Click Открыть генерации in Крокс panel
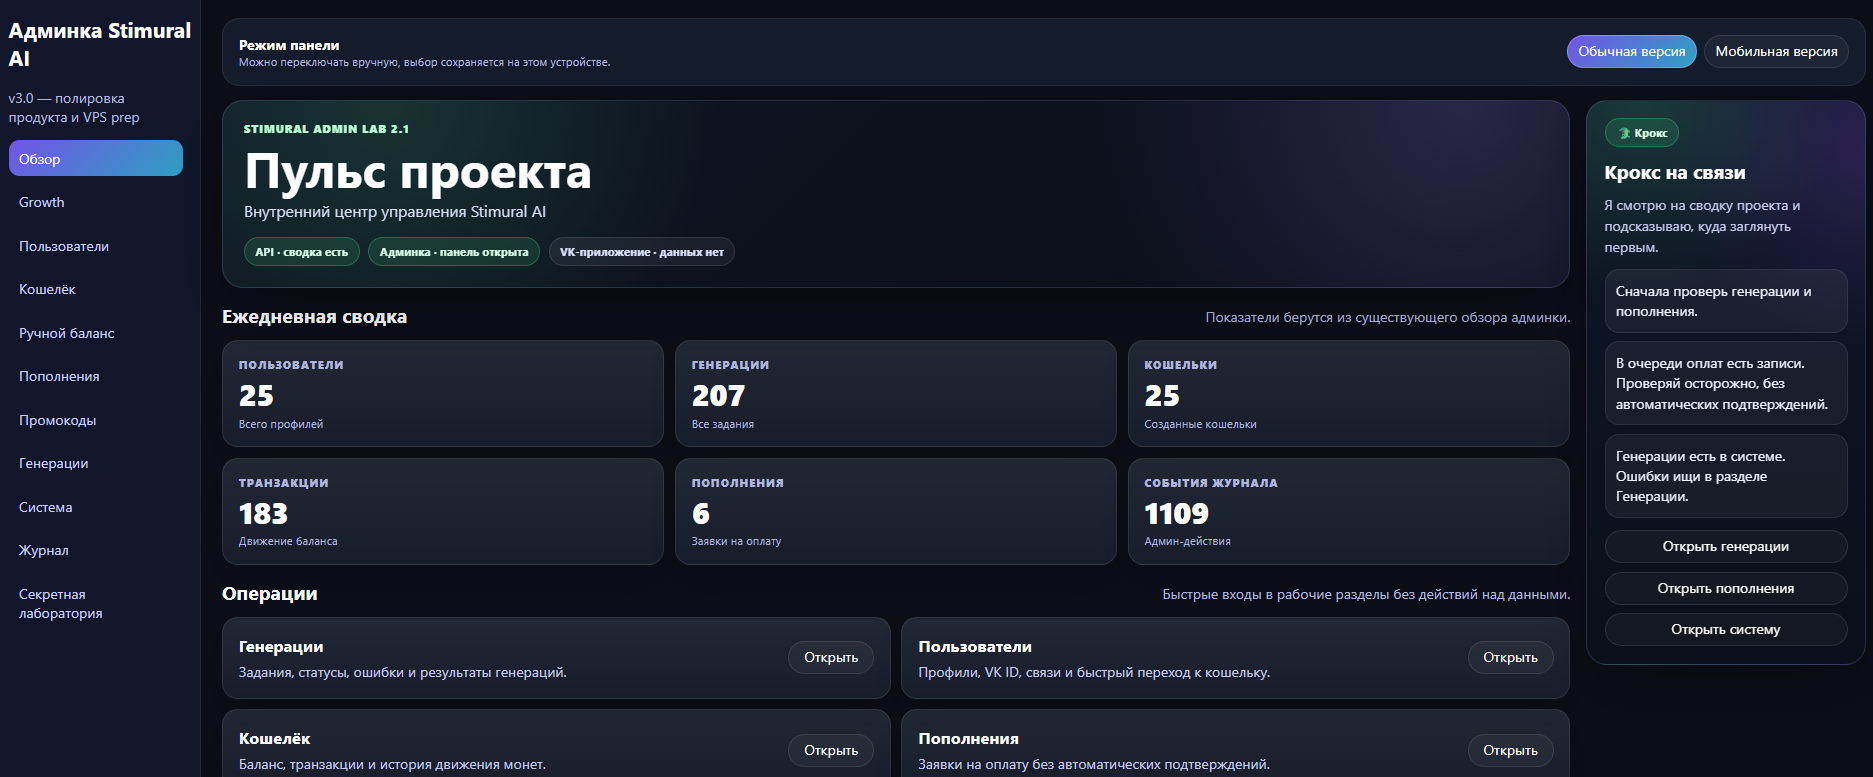 tap(1725, 546)
